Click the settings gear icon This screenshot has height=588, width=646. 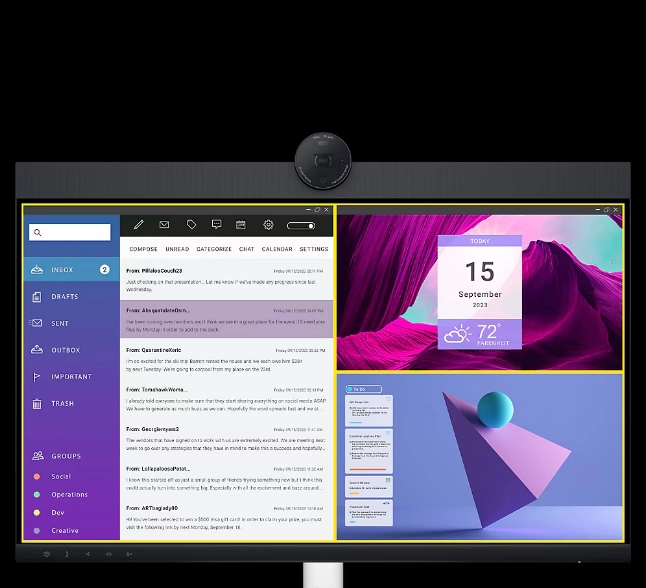[x=268, y=225]
